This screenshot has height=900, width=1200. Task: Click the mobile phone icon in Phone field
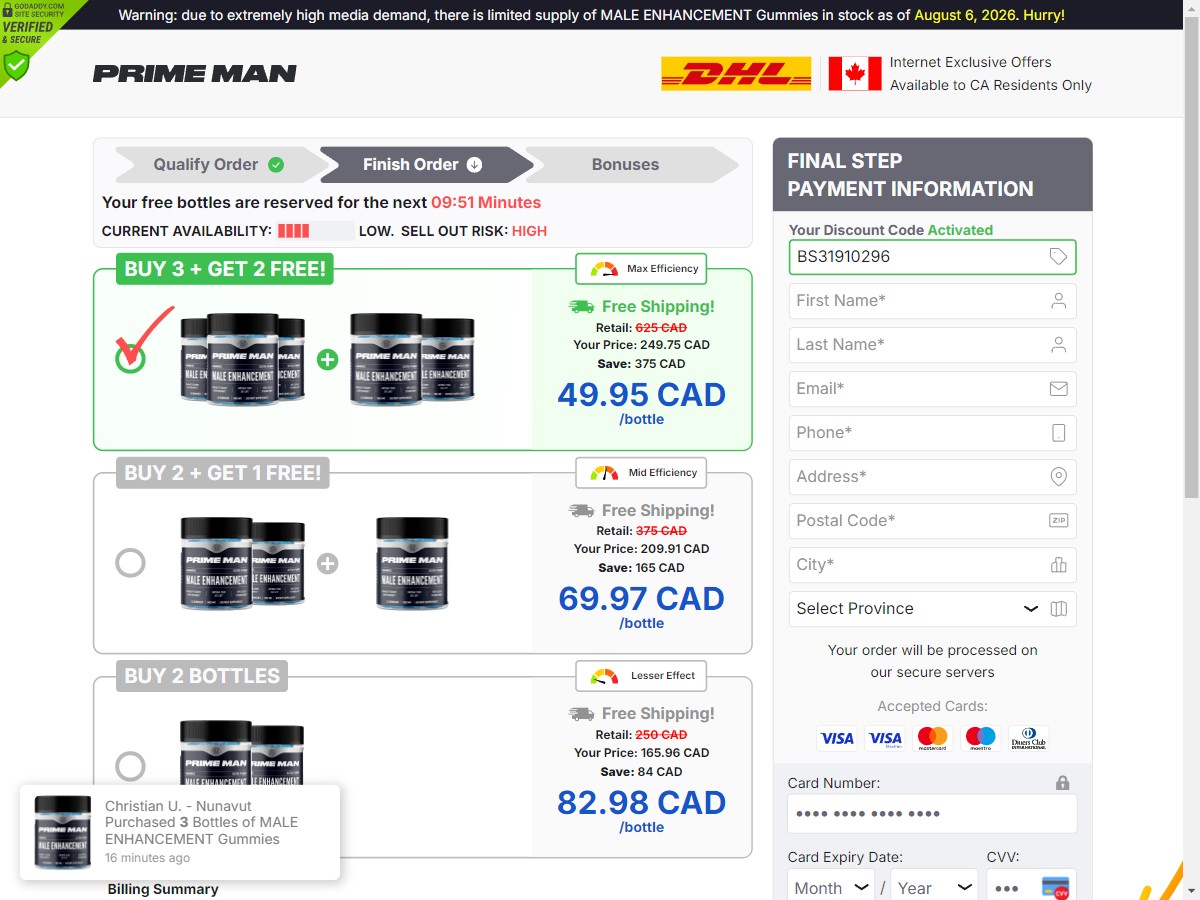(x=1058, y=433)
